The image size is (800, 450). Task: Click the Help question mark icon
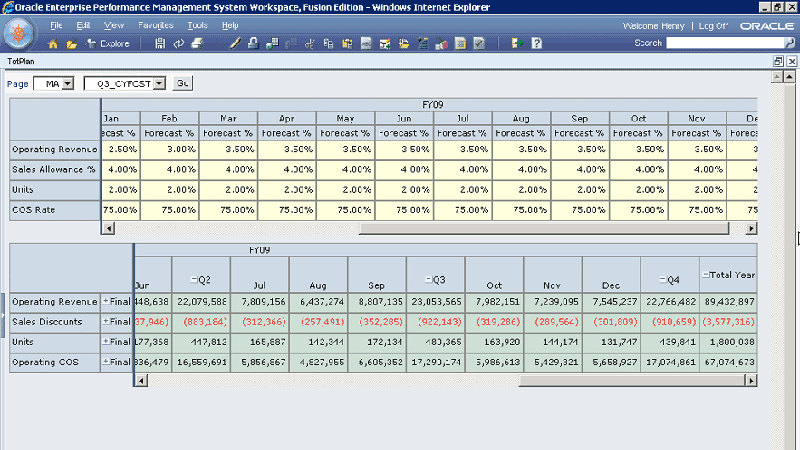click(537, 44)
